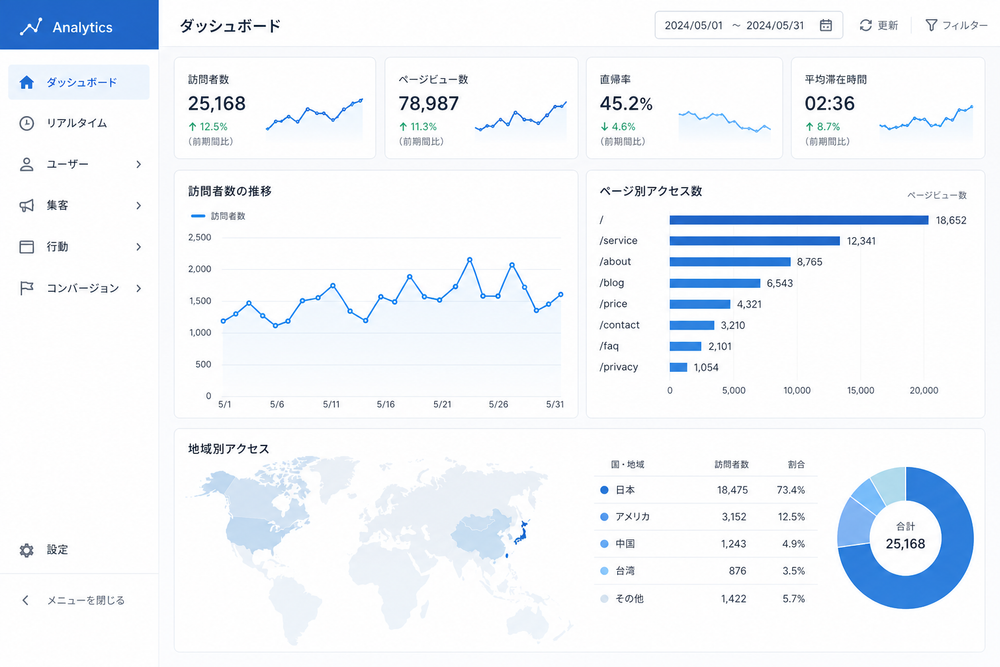Click the 日本 legend color dot
The height and width of the screenshot is (667, 1000).
click(x=605, y=490)
